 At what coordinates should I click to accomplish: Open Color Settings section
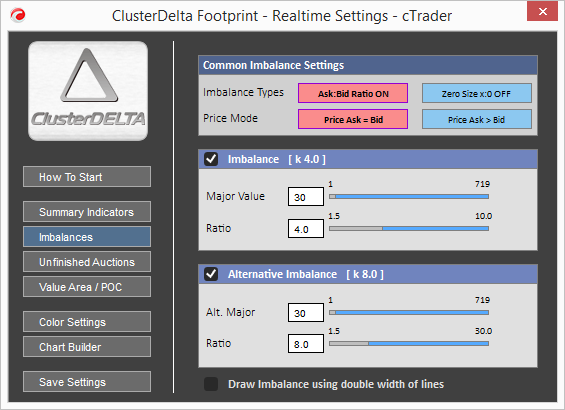87,321
